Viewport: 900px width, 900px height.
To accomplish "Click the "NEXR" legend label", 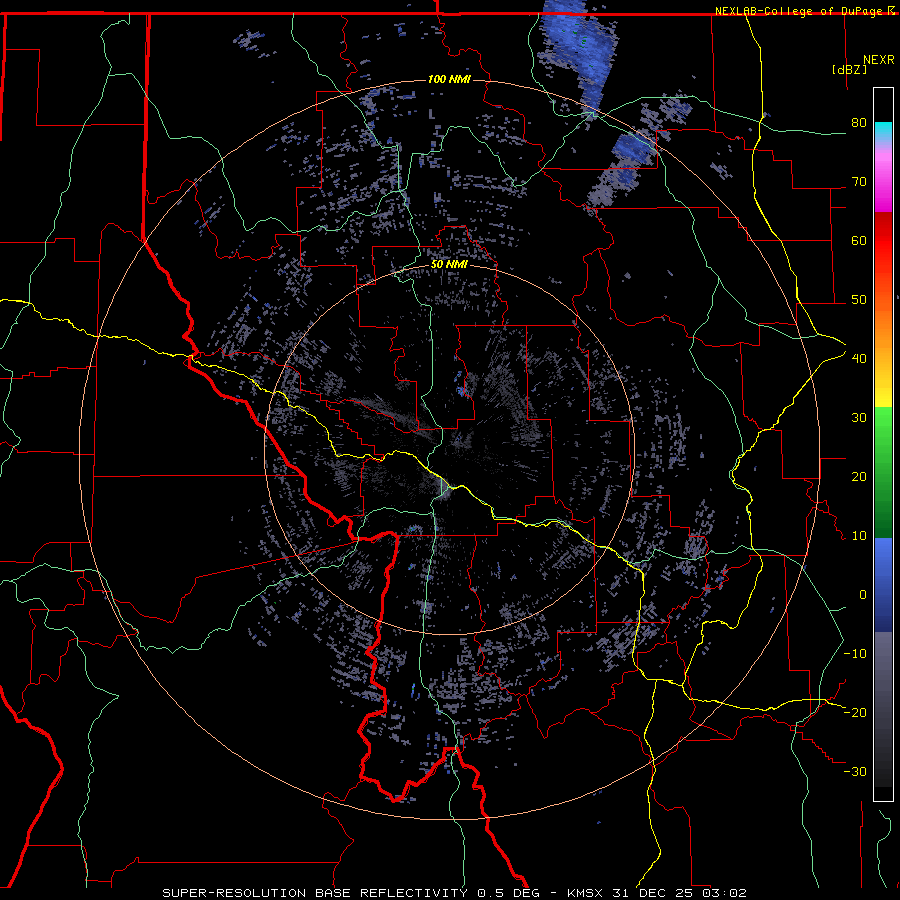I will (879, 60).
